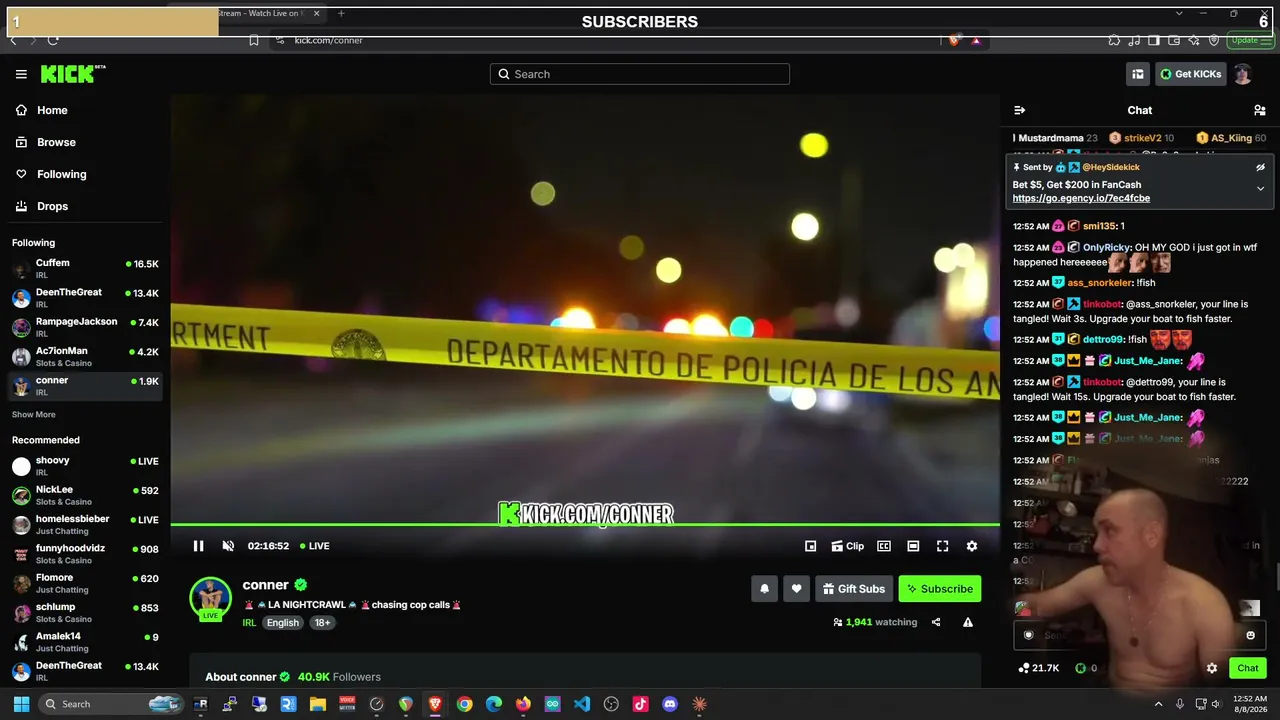Report the stream with warning icon
The image size is (1280, 720).
(x=968, y=622)
